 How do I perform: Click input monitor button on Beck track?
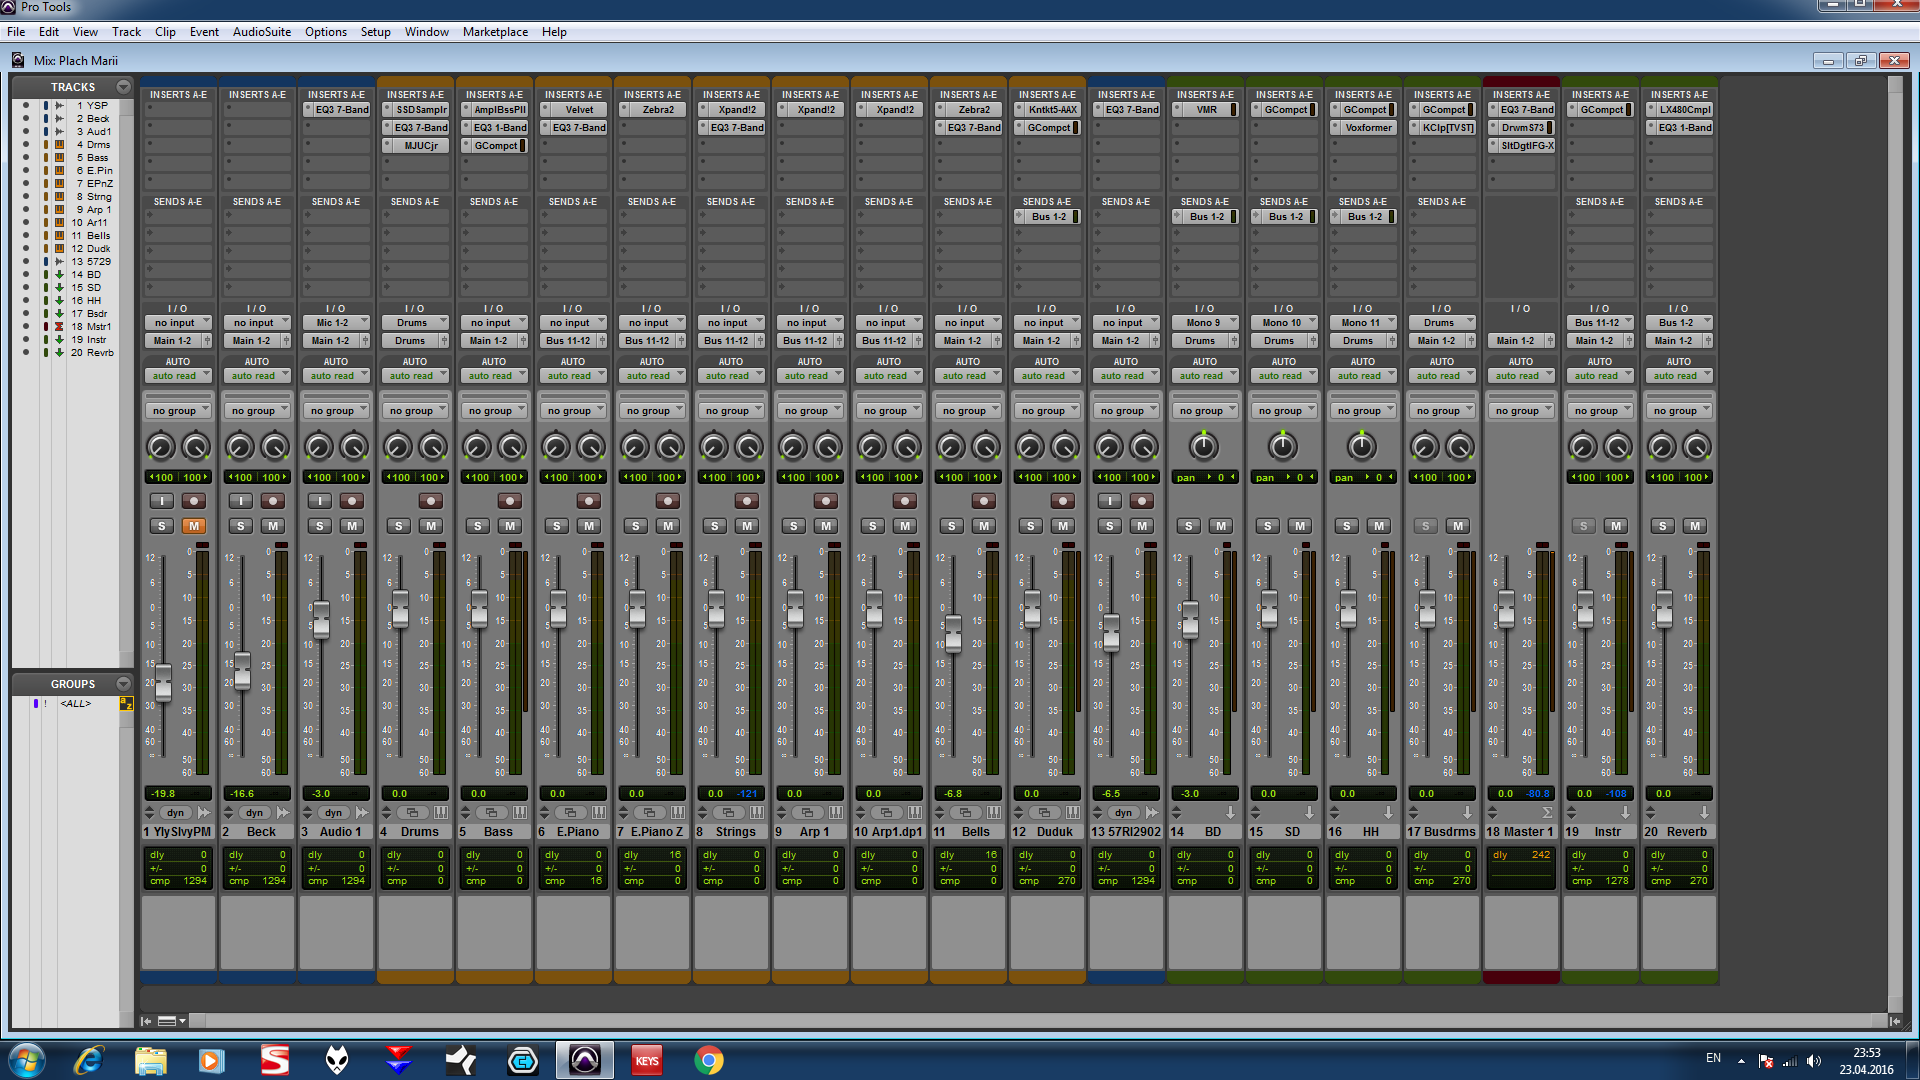240,501
